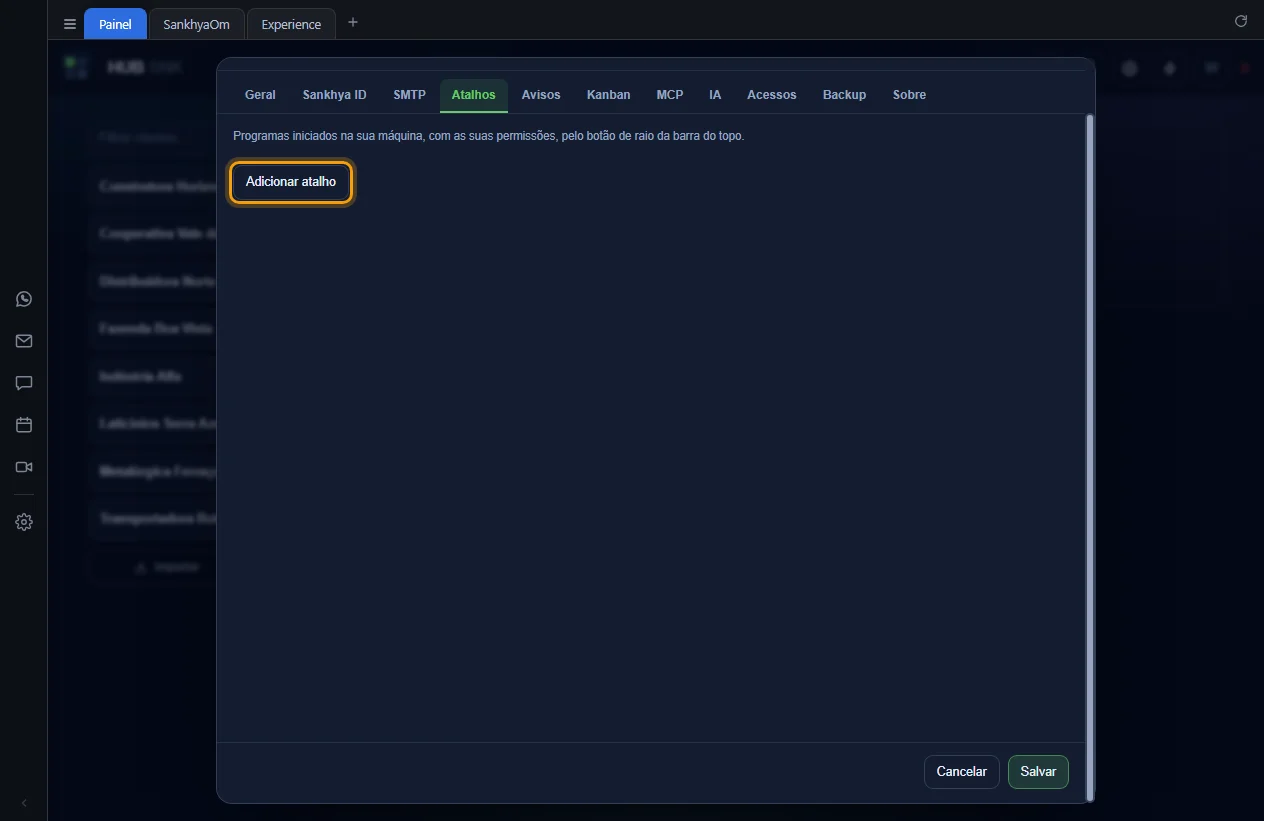Click the reload icon at top right

tap(1241, 21)
